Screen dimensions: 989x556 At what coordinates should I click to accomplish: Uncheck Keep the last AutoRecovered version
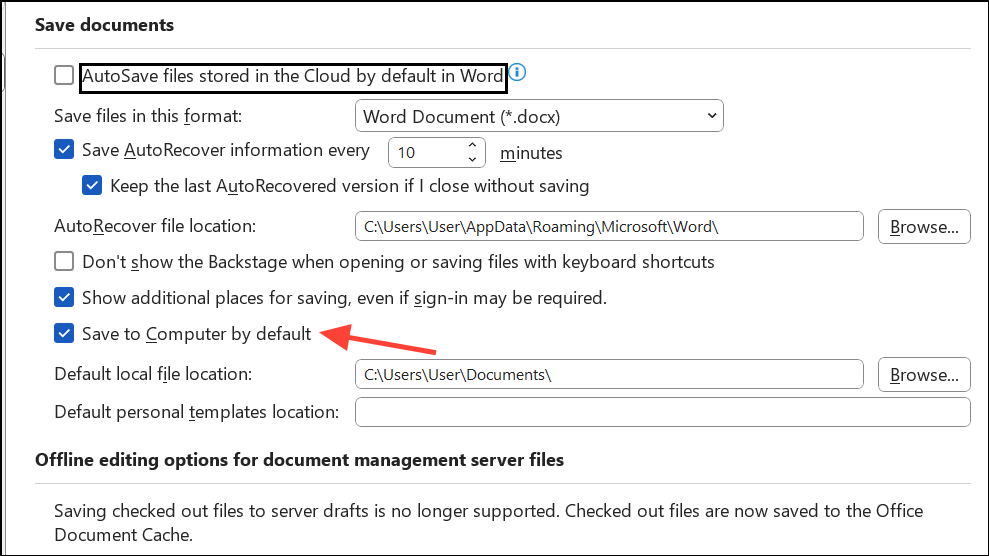tap(92, 185)
